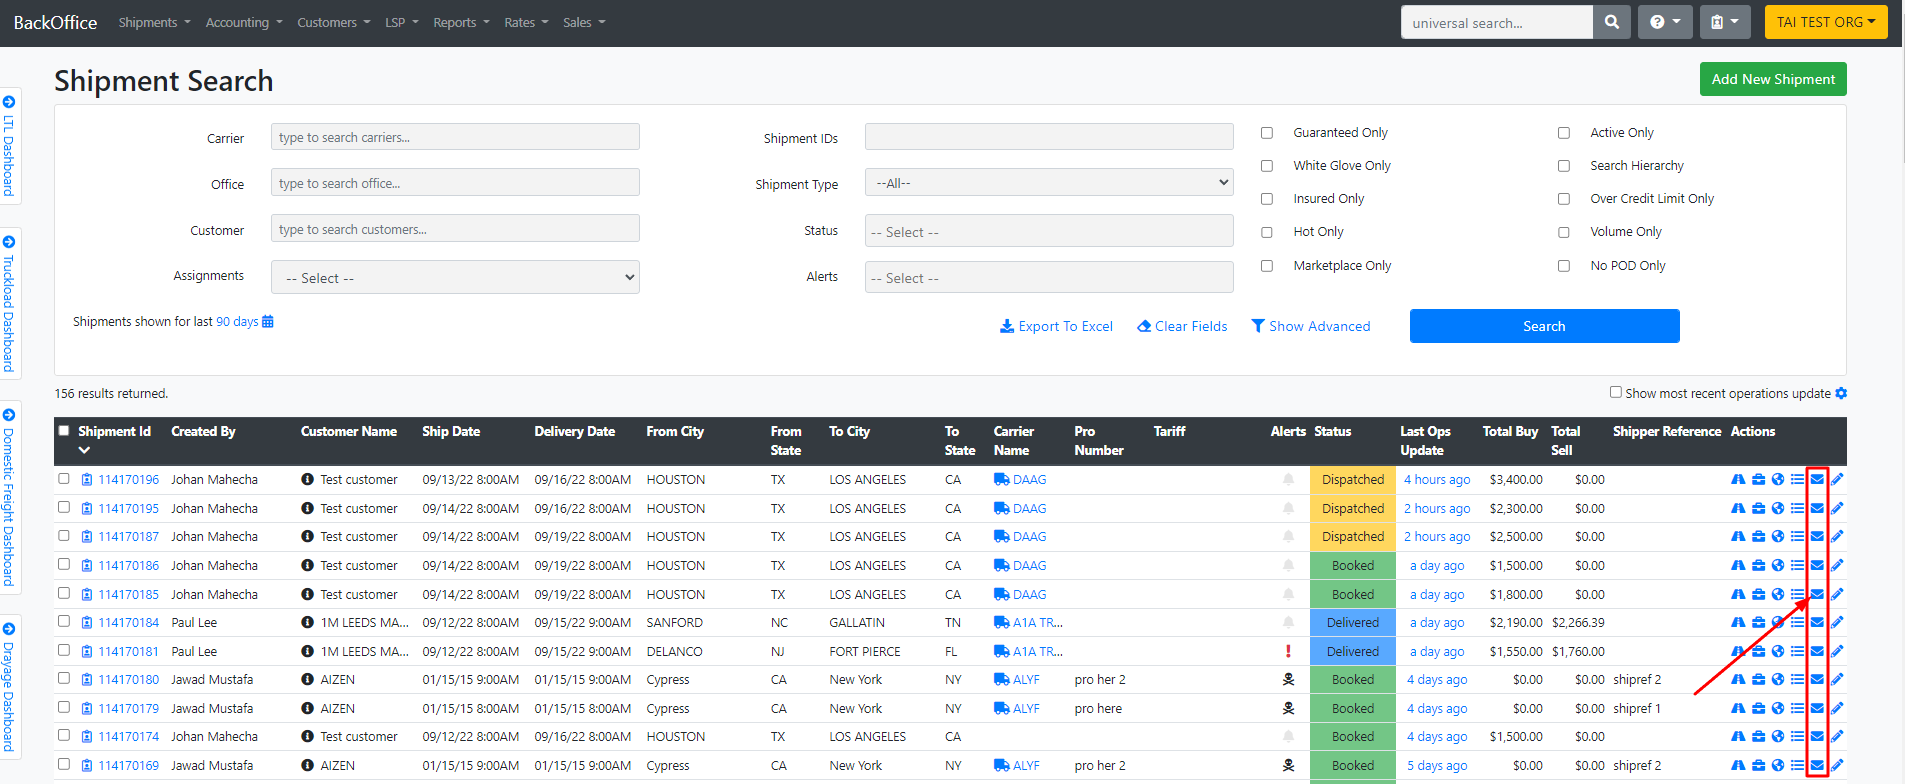Edit shipment 114170184 with pencil icon
This screenshot has width=1905, height=784.
click(x=1837, y=622)
